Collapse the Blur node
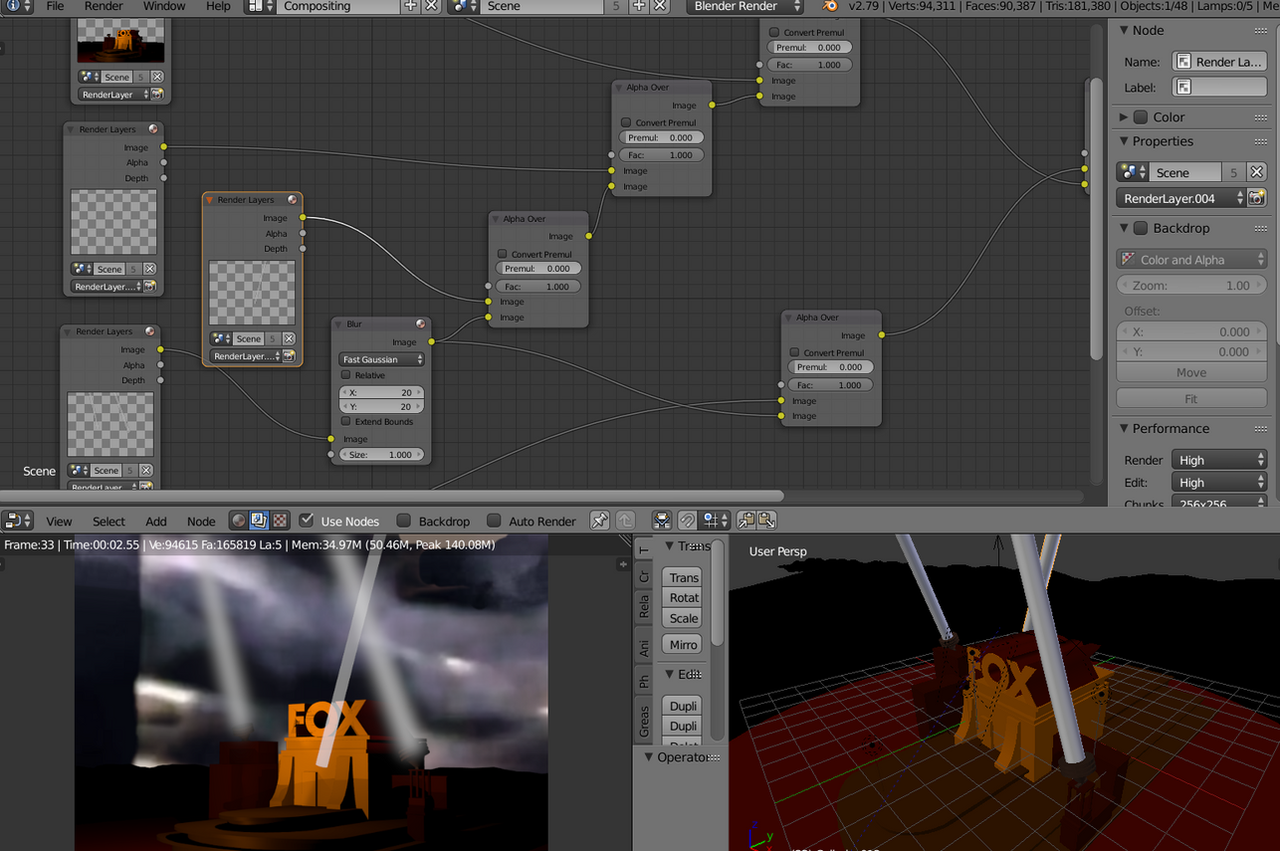This screenshot has height=851, width=1280. (x=340, y=324)
